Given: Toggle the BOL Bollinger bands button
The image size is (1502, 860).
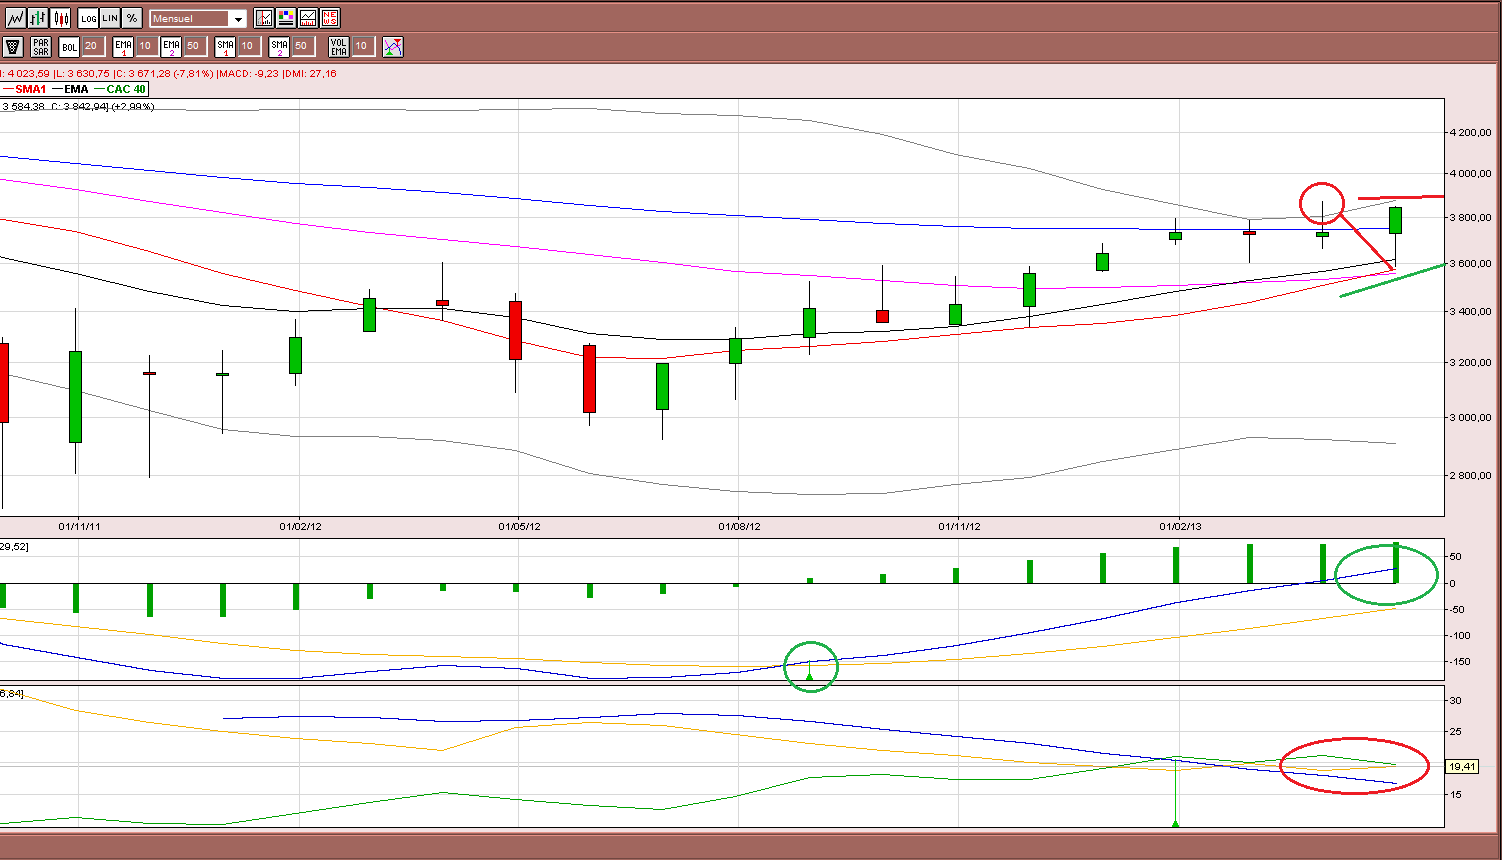Looking at the screenshot, I should coord(69,46).
